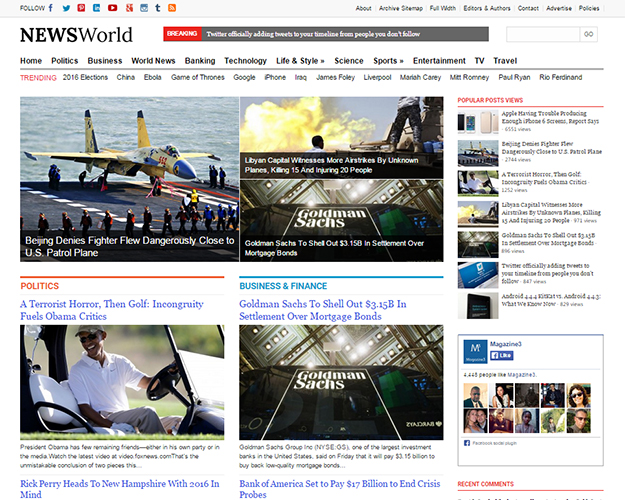Click the Facebook Like button for Magazine3
625x500 pixels.
[x=501, y=355]
